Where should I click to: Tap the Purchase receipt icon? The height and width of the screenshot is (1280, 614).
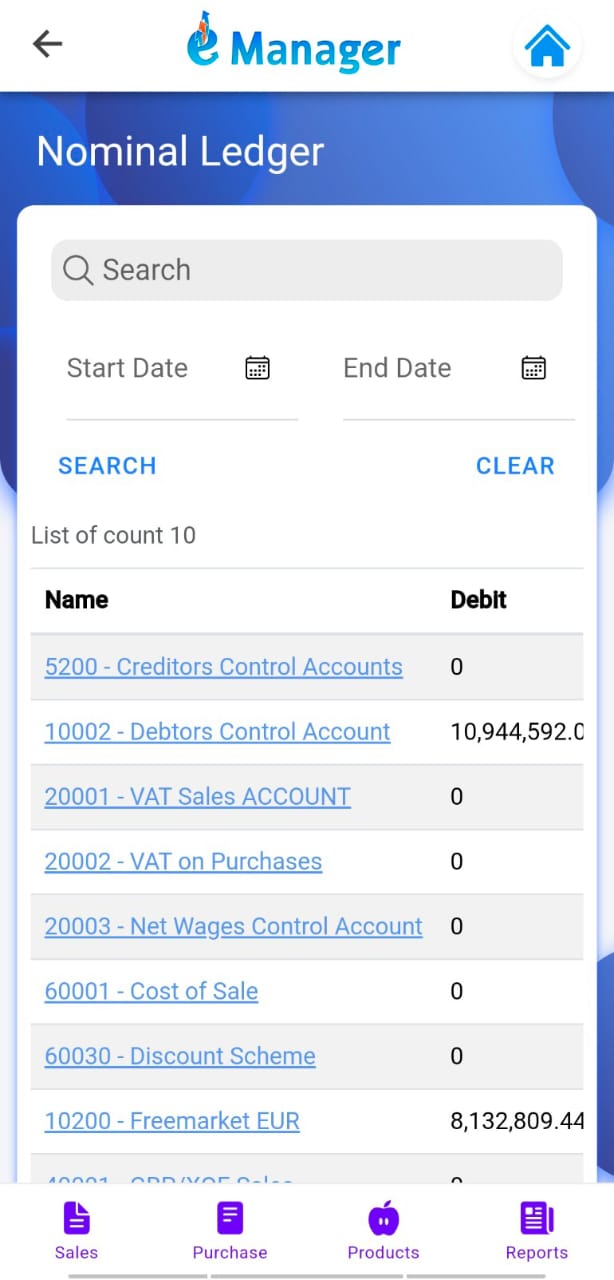[x=230, y=1218]
